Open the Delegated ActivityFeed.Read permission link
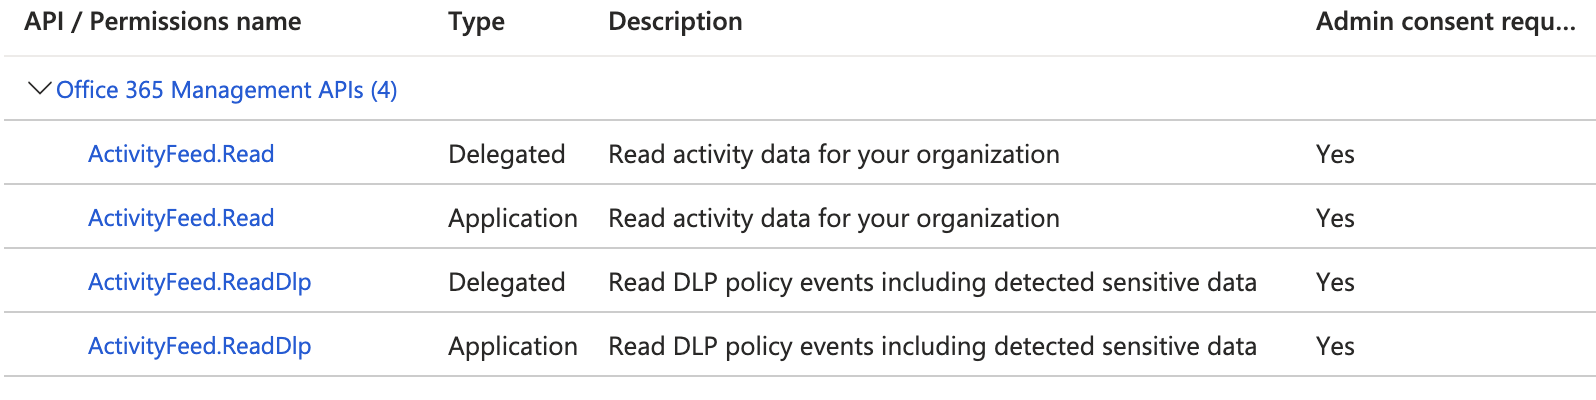The width and height of the screenshot is (1596, 400). [181, 154]
